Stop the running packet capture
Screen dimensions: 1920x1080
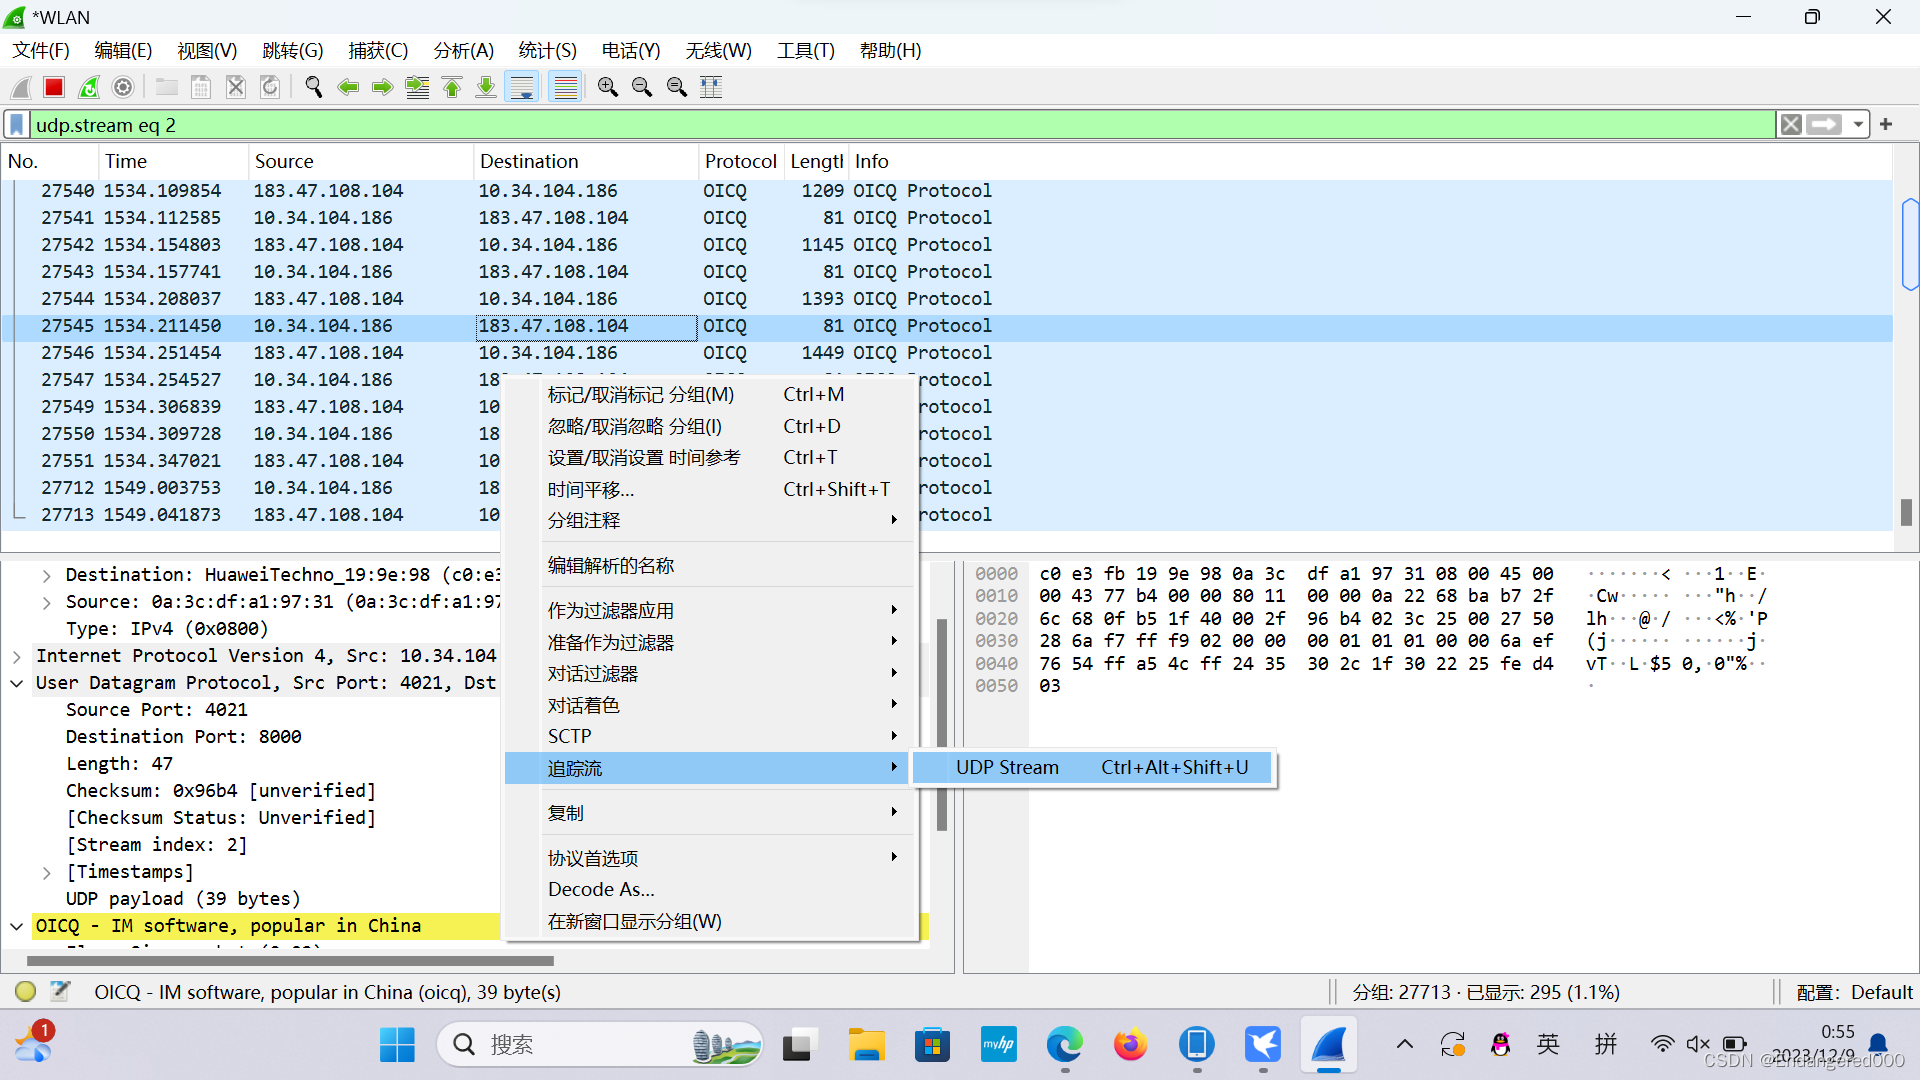(x=54, y=88)
